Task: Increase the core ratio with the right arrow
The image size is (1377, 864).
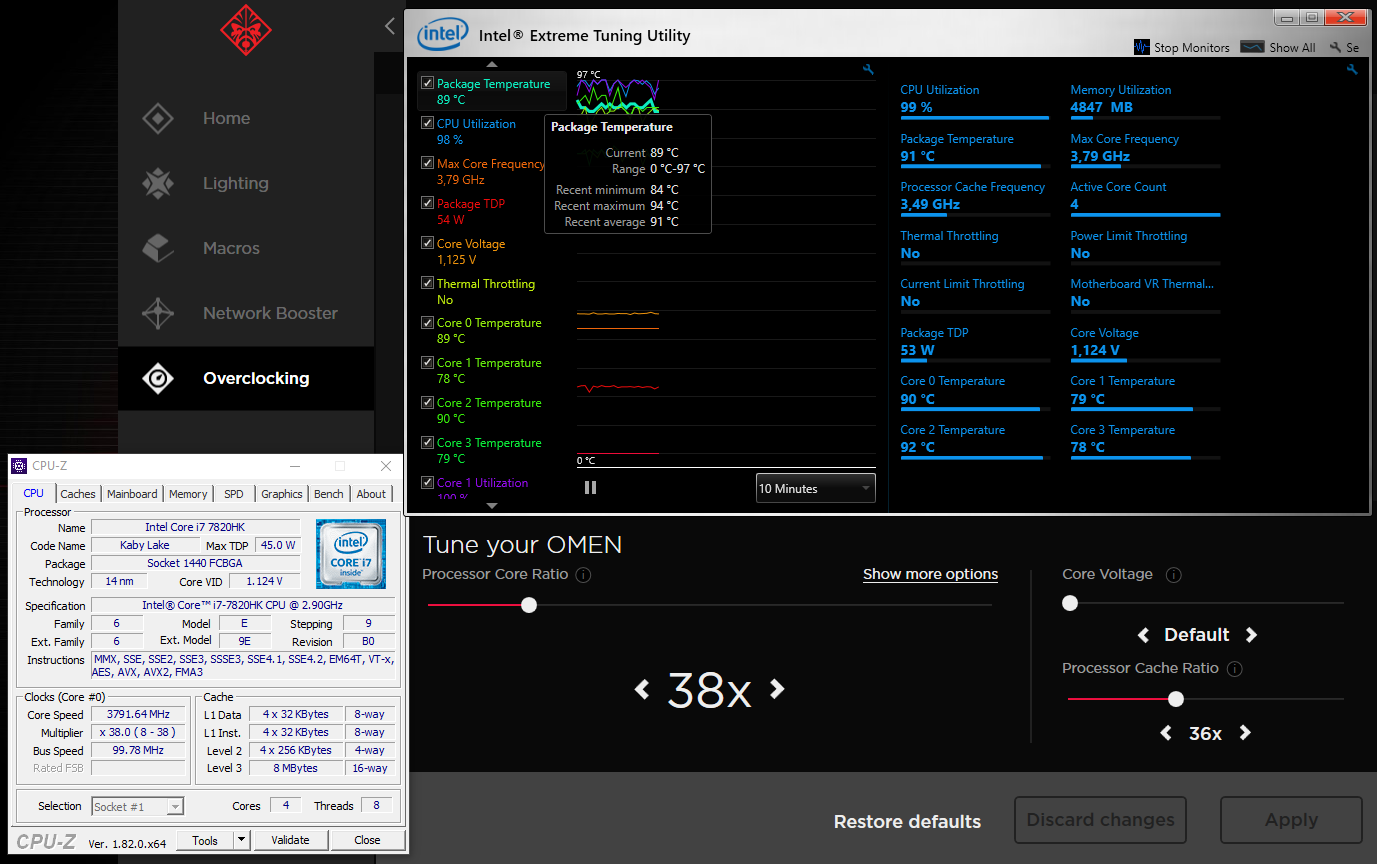Action: tap(777, 688)
